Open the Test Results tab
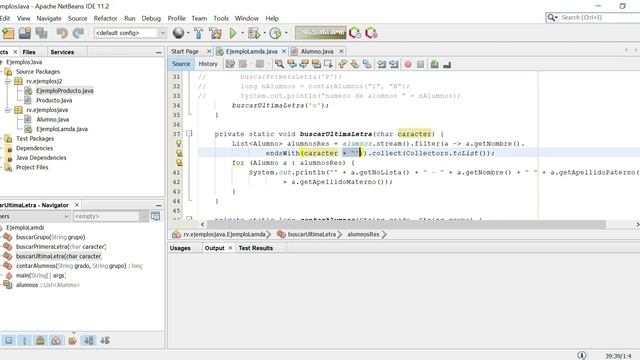 [256, 248]
